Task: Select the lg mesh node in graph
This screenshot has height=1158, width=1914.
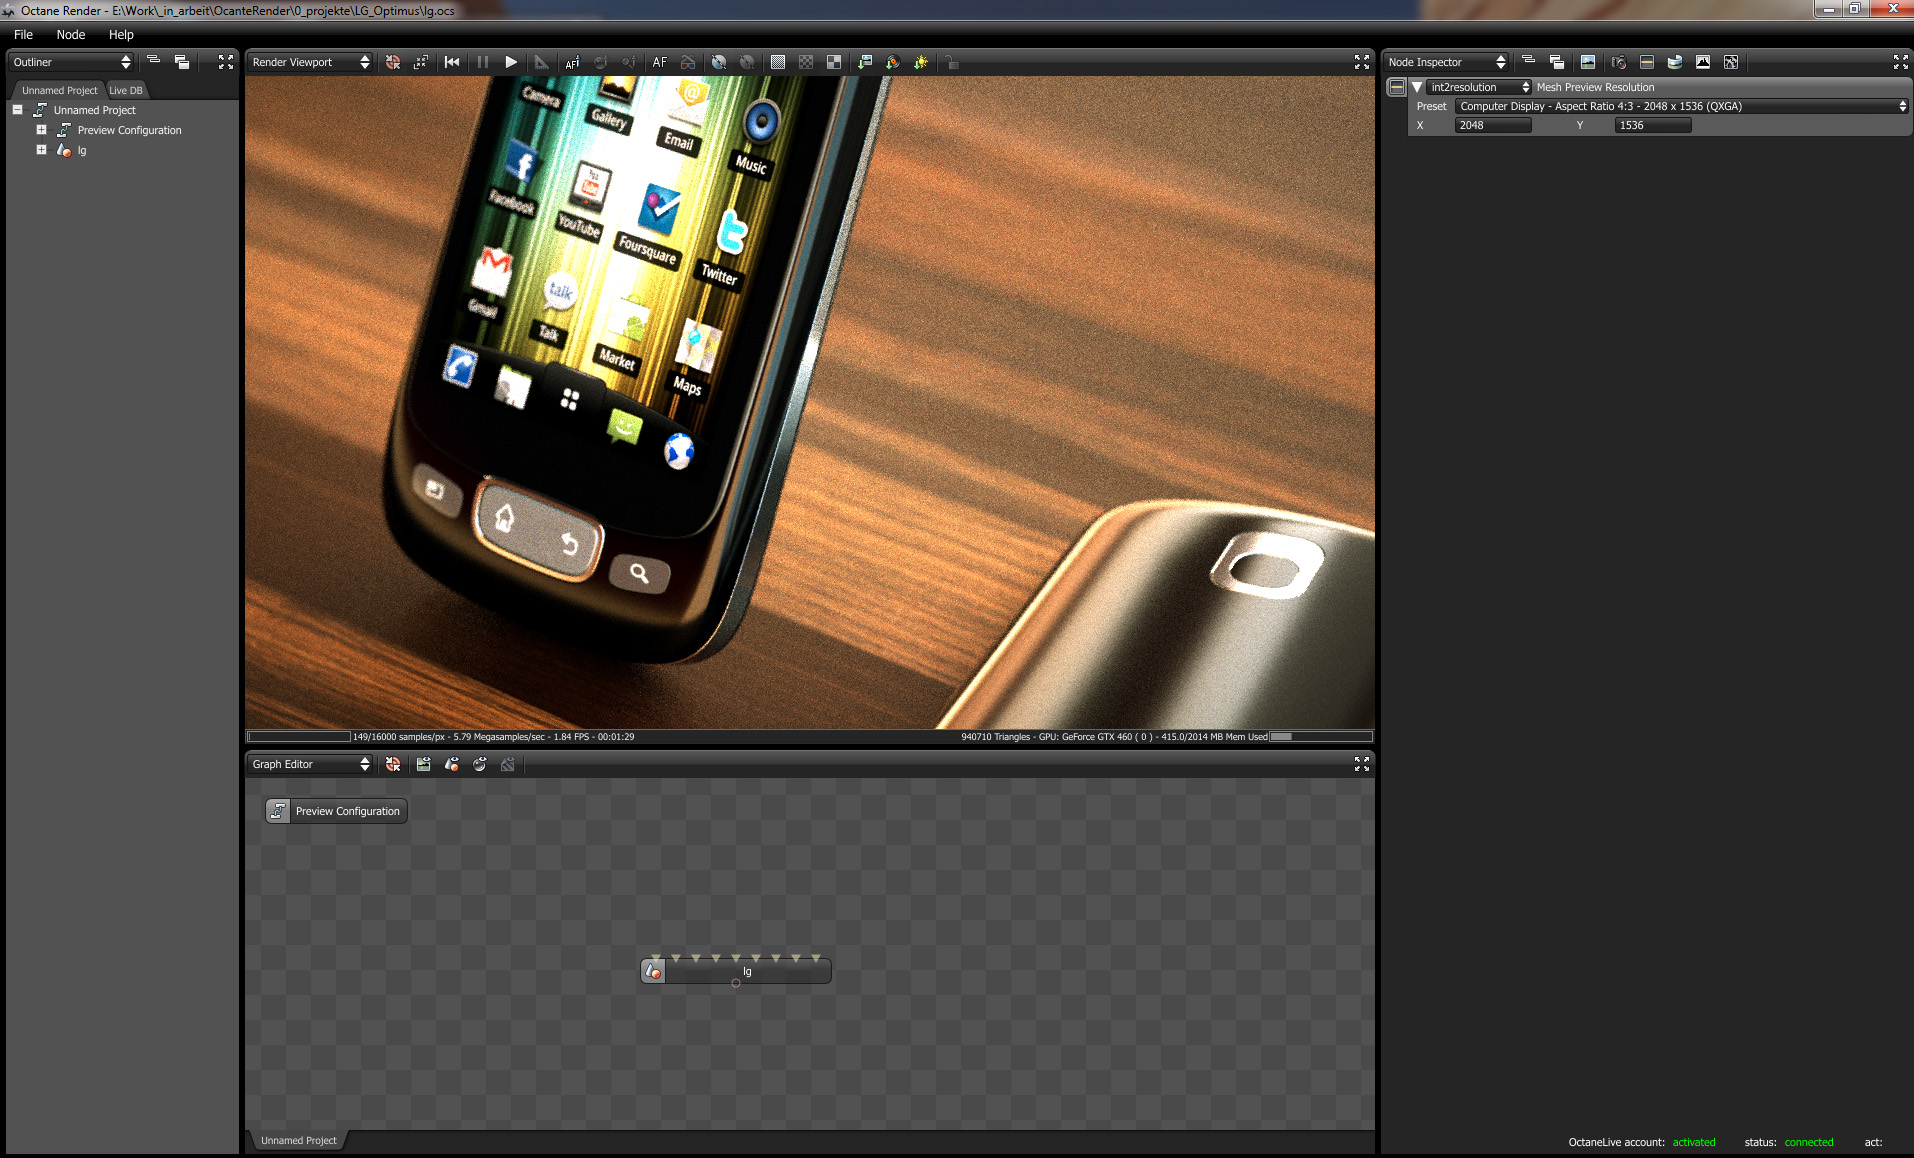Action: [x=736, y=971]
